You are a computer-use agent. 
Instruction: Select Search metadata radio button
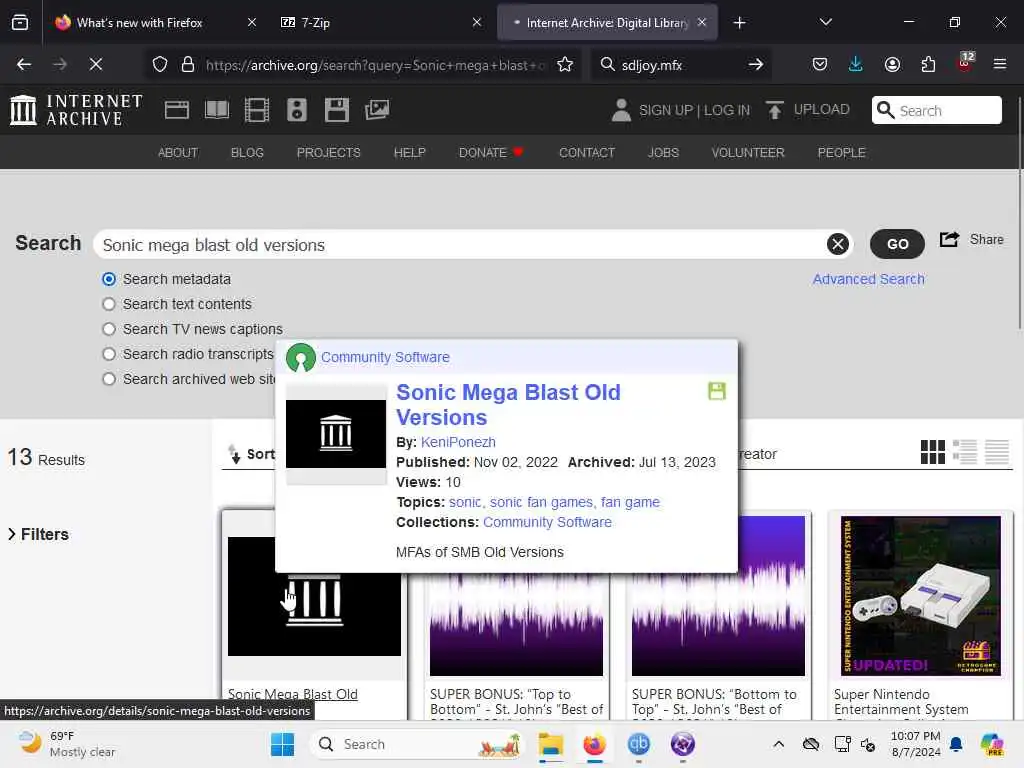click(x=109, y=279)
